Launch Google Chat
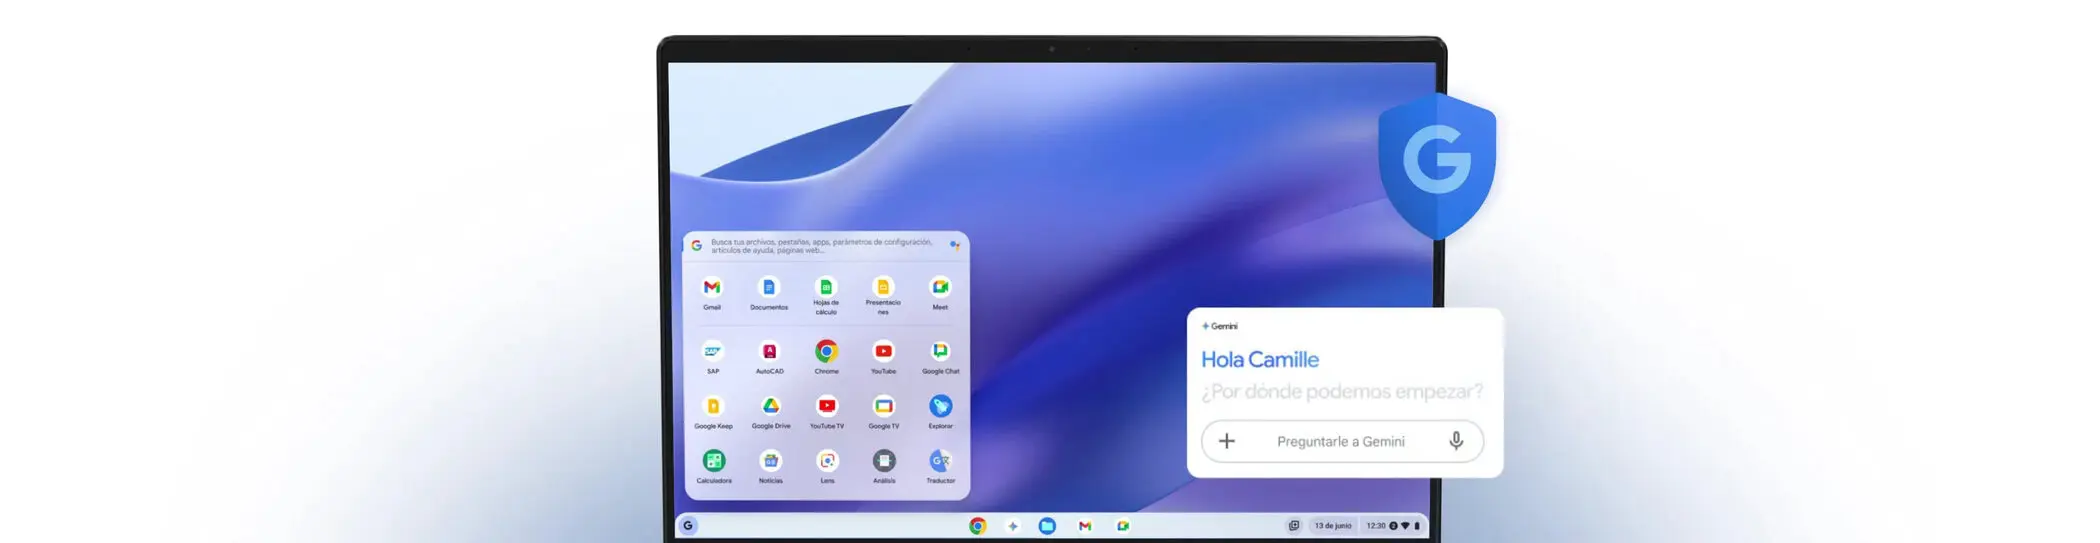The image size is (2100, 543). [940, 351]
